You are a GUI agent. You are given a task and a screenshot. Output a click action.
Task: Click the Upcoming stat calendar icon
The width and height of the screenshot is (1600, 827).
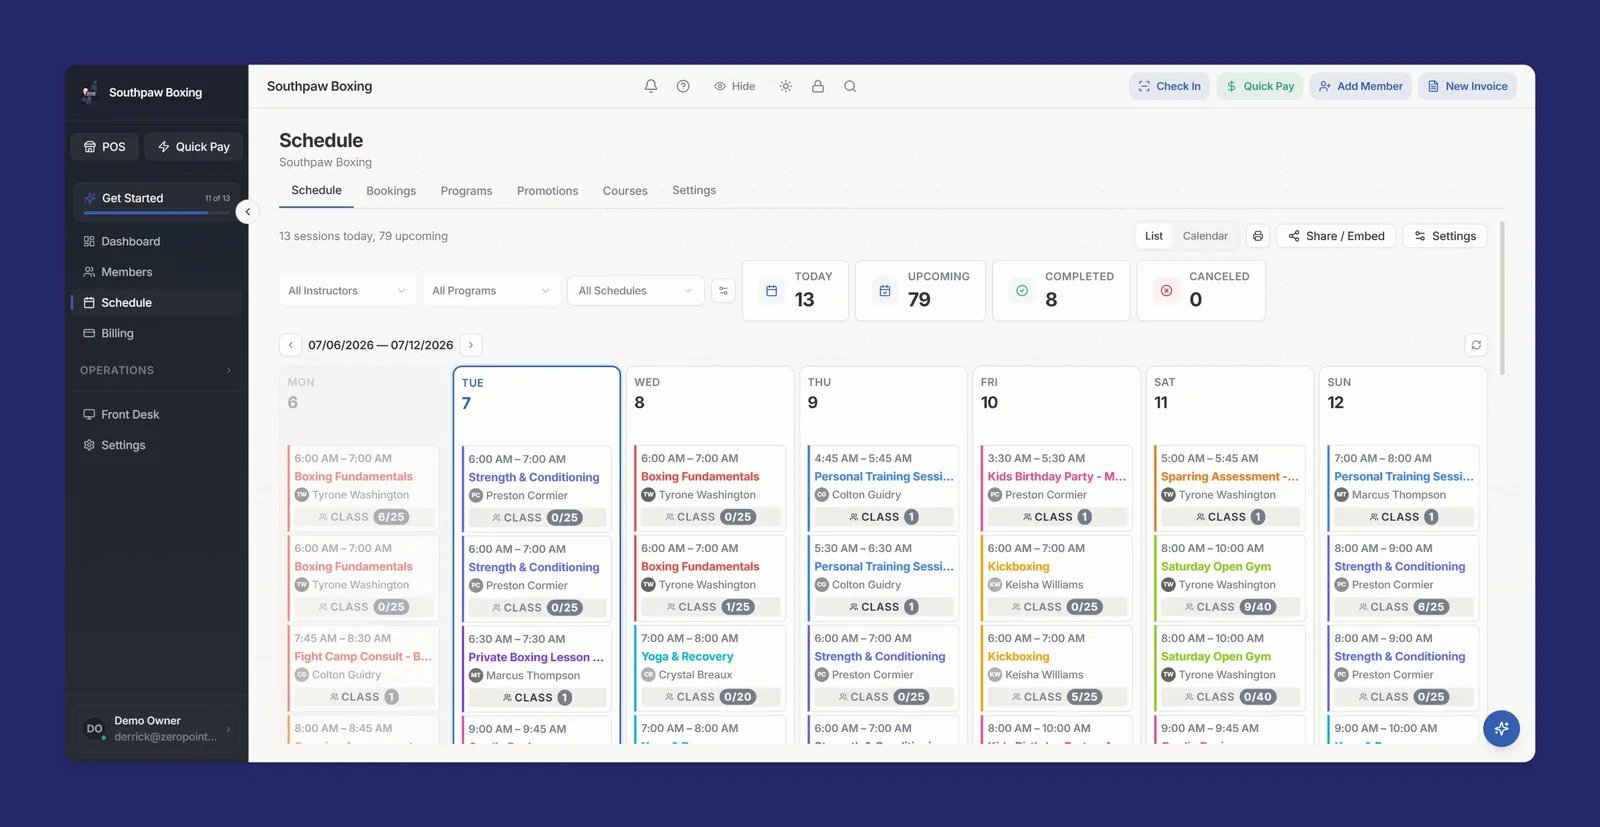(885, 291)
